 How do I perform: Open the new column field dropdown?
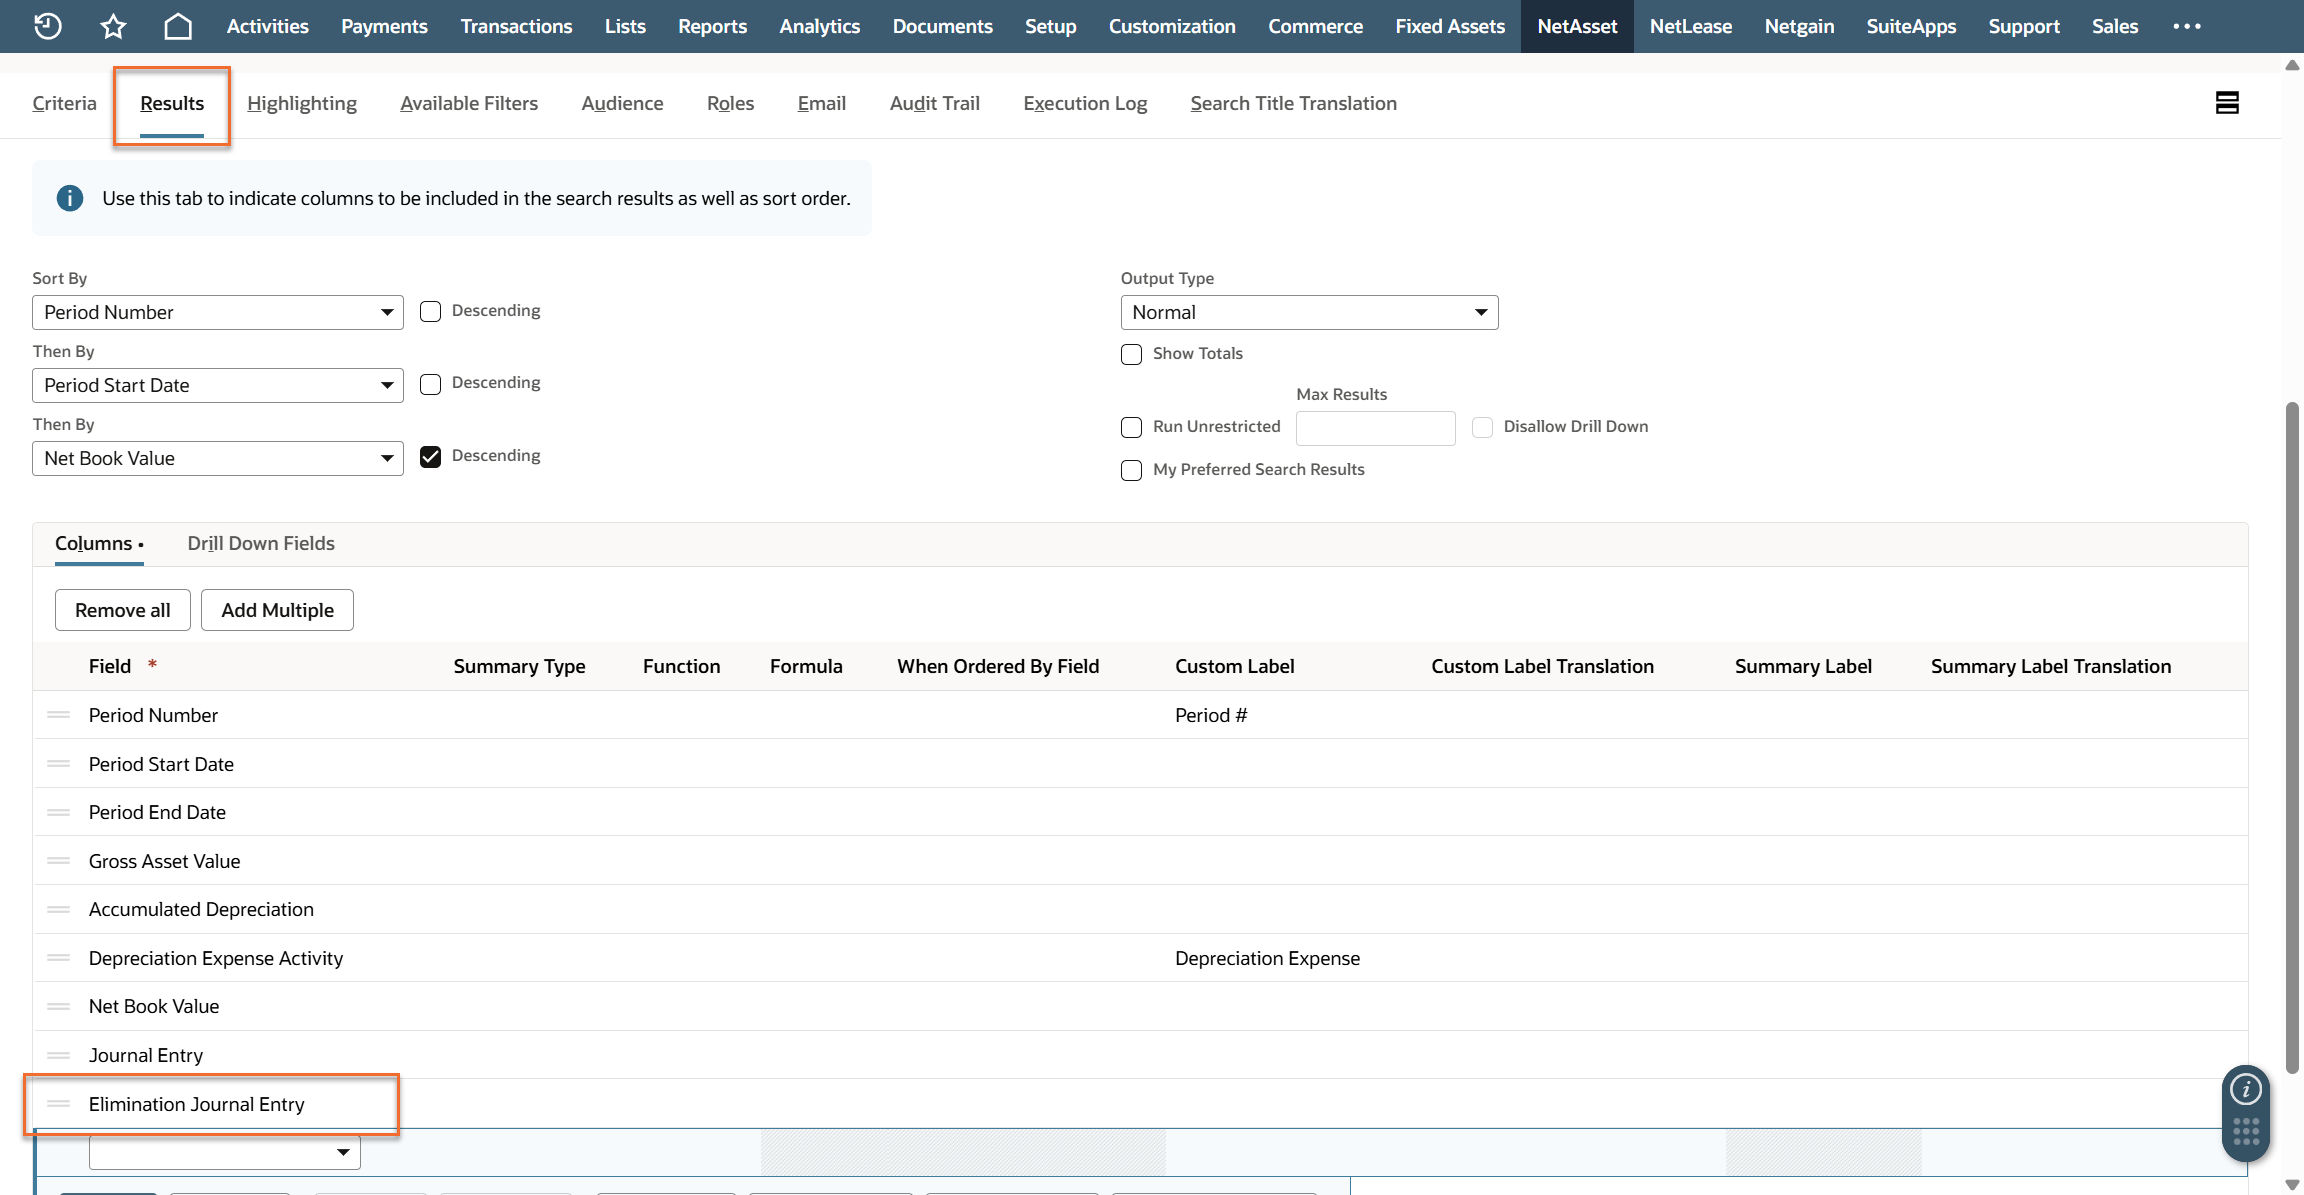[x=224, y=1152]
